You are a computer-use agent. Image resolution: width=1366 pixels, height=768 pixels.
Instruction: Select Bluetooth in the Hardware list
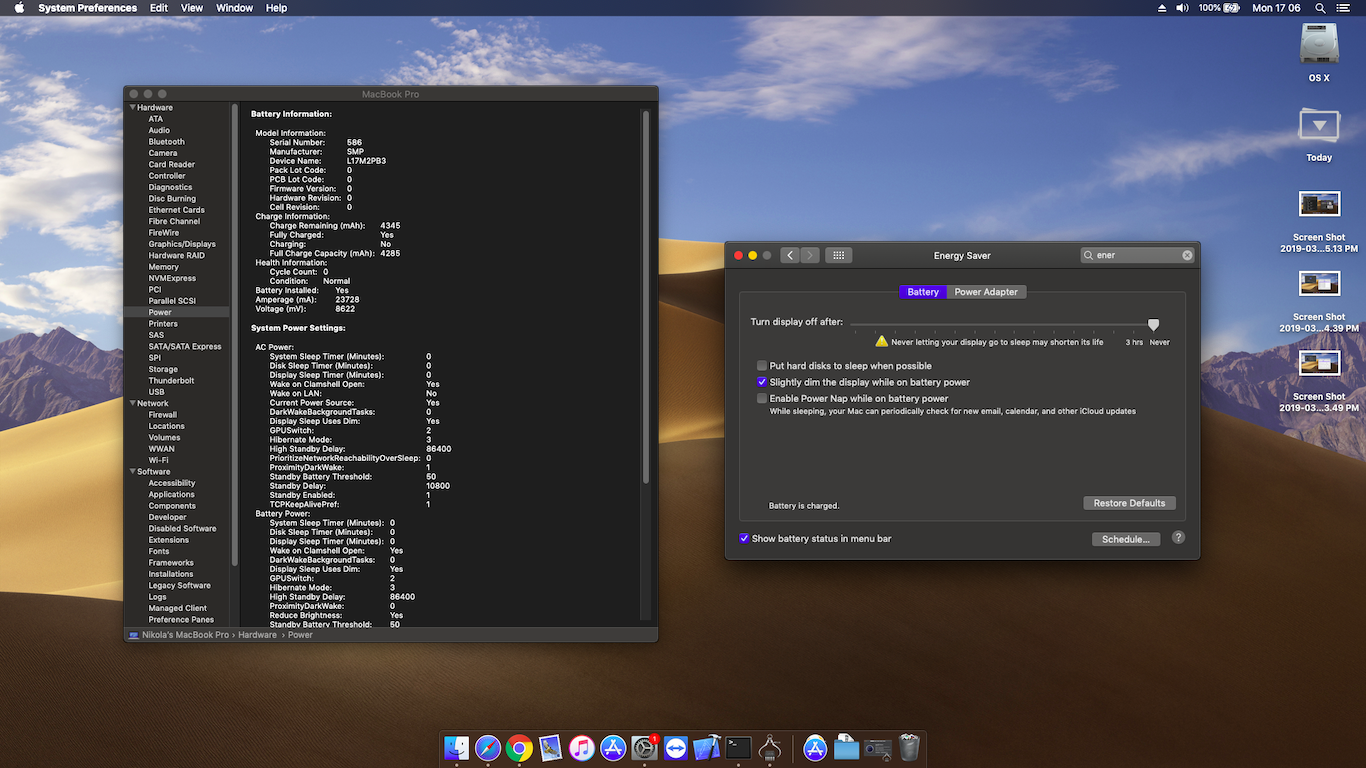point(167,142)
